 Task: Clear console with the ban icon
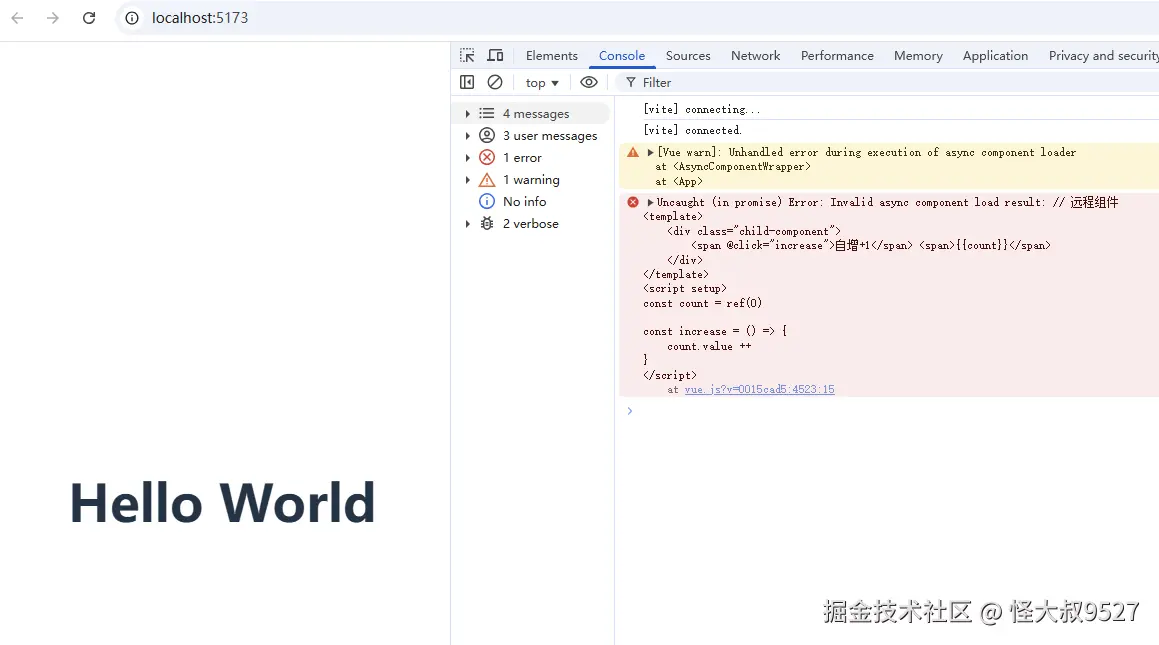point(495,82)
